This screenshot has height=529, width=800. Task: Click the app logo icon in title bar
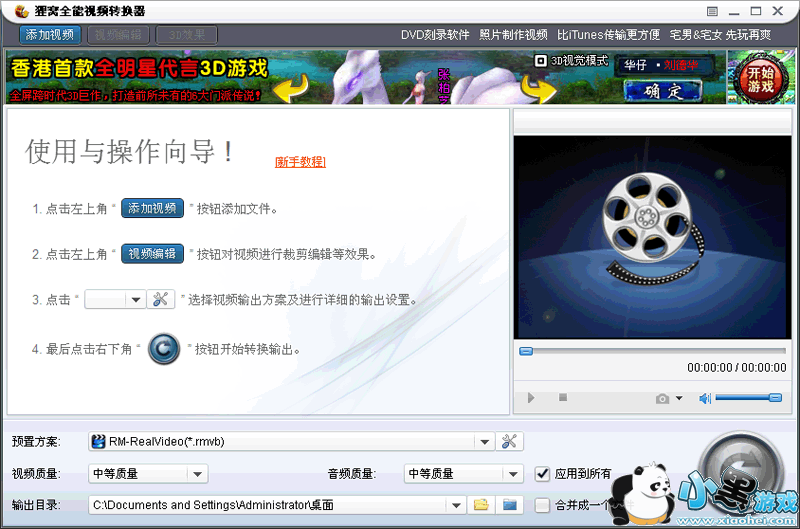pos(21,11)
